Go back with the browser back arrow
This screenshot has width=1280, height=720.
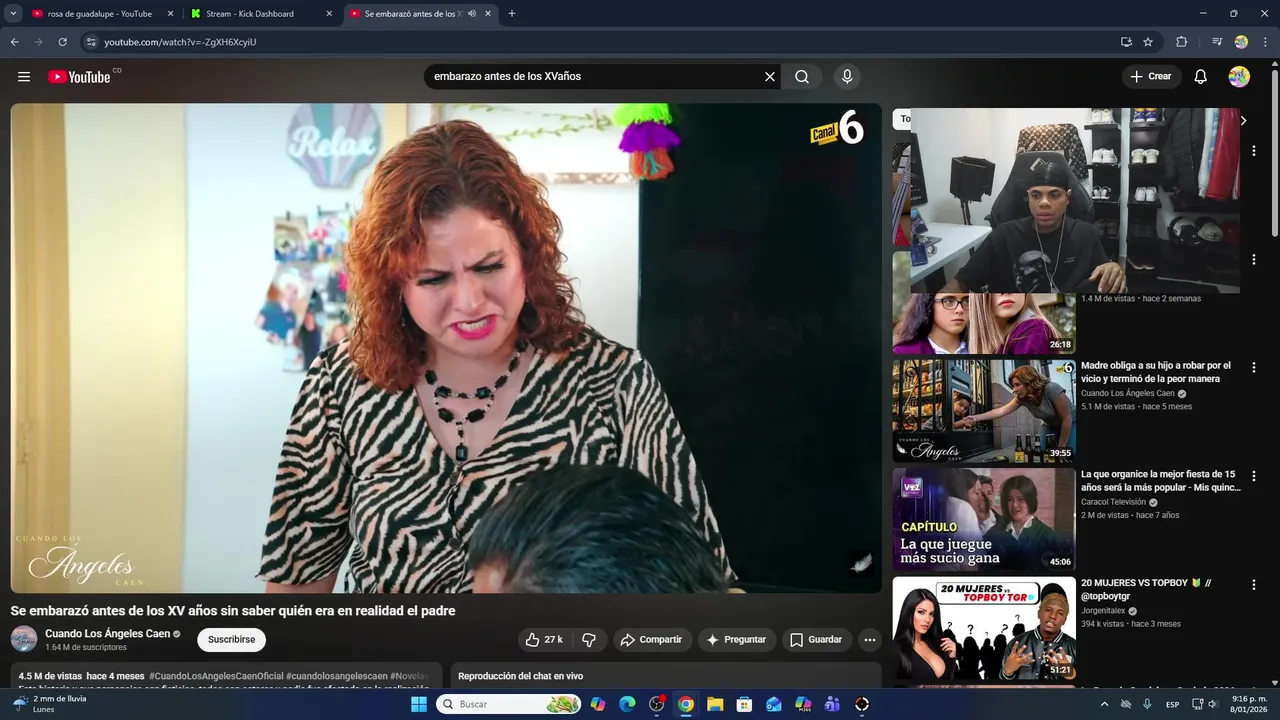pos(14,42)
